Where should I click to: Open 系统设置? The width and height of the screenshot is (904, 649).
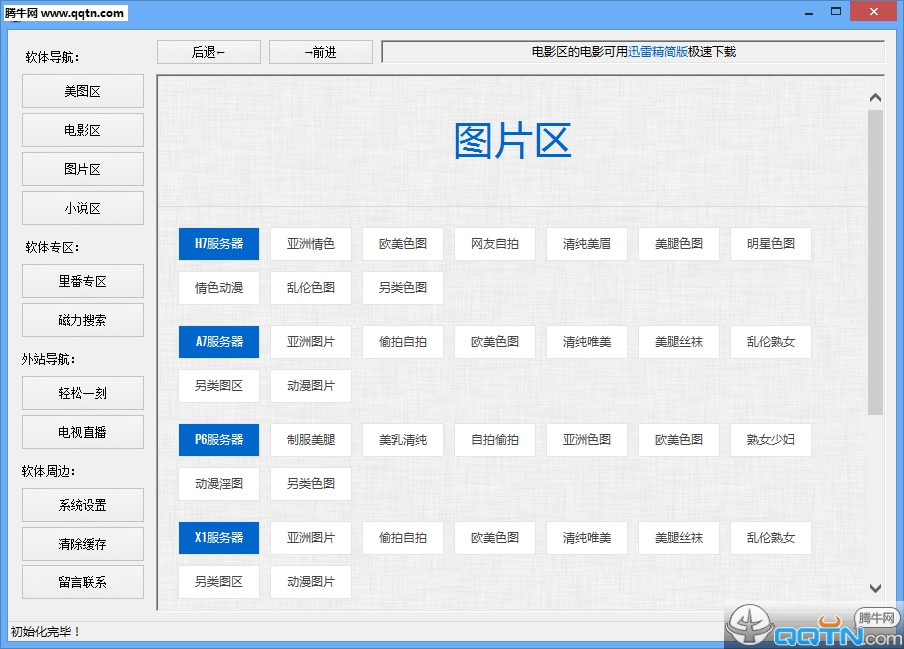(83, 505)
